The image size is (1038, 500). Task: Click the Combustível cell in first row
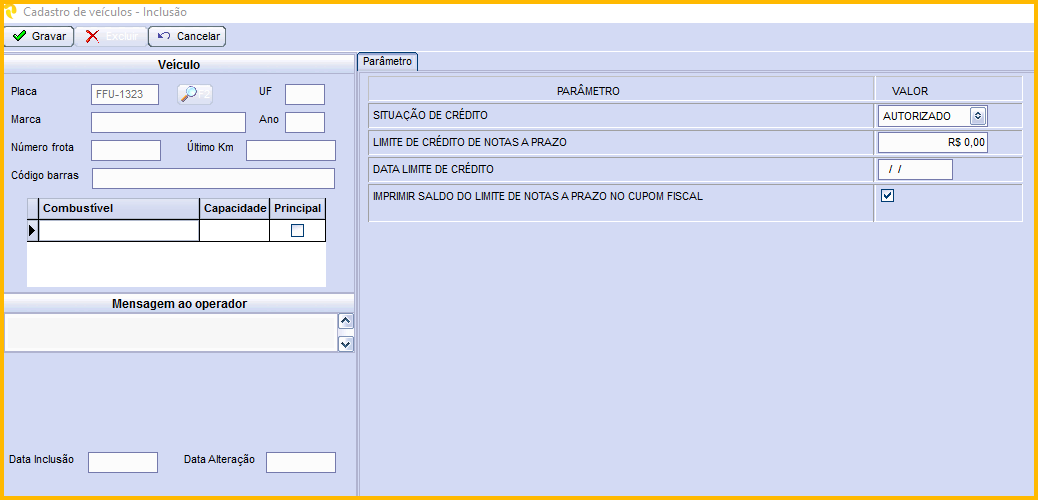[x=119, y=230]
